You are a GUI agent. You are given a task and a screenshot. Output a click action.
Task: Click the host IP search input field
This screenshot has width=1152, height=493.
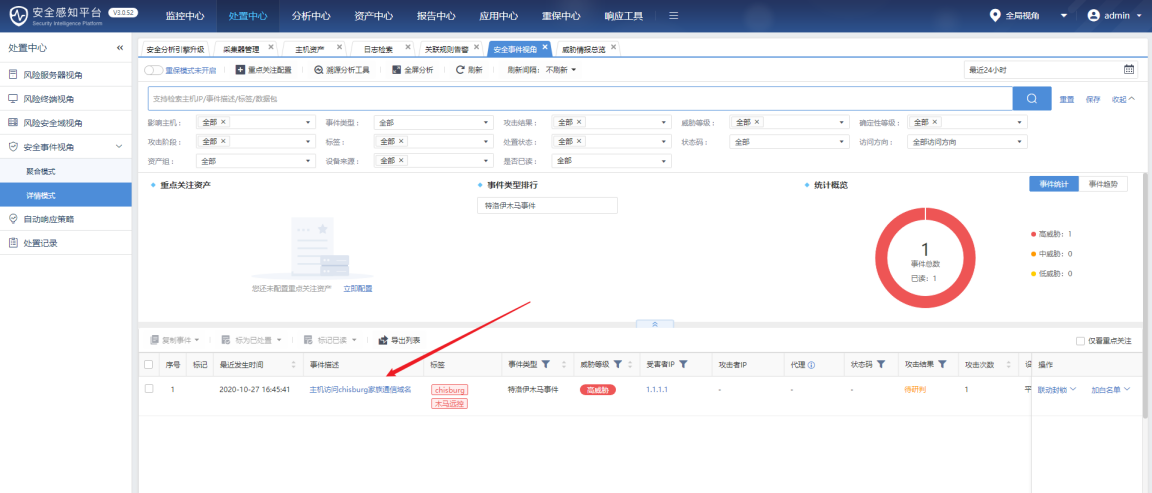[580, 98]
